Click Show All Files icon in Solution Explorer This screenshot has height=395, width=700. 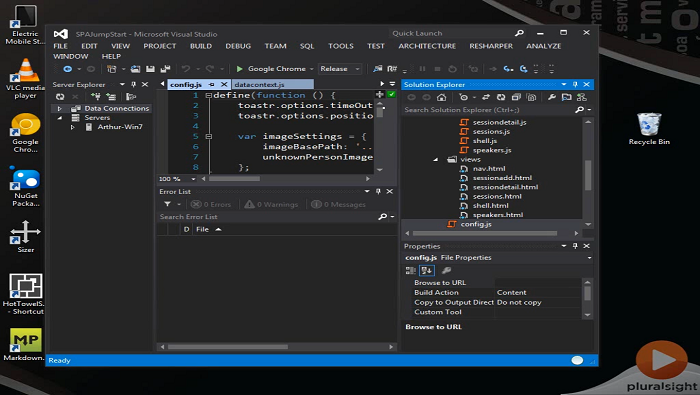pos(531,97)
